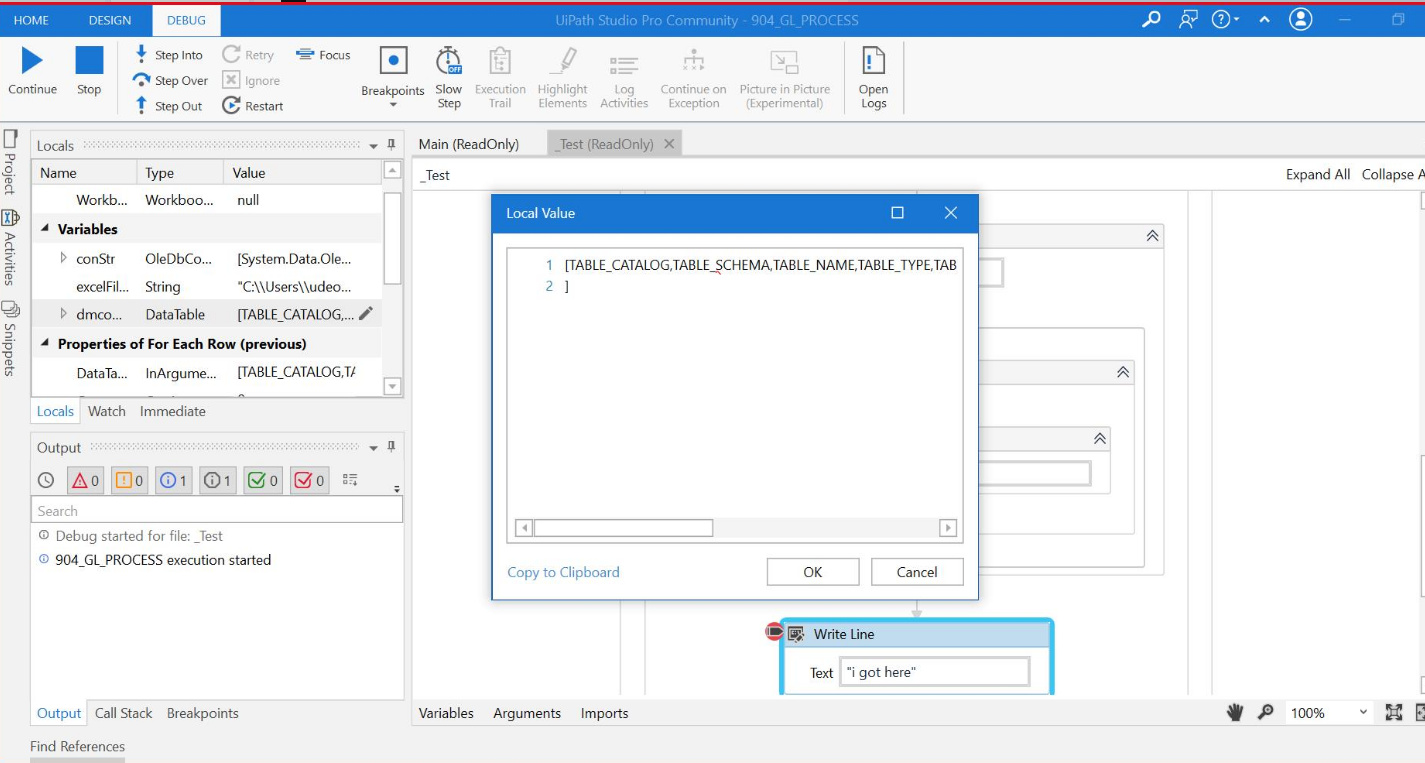Expand the conStr variable row

(x=63, y=258)
